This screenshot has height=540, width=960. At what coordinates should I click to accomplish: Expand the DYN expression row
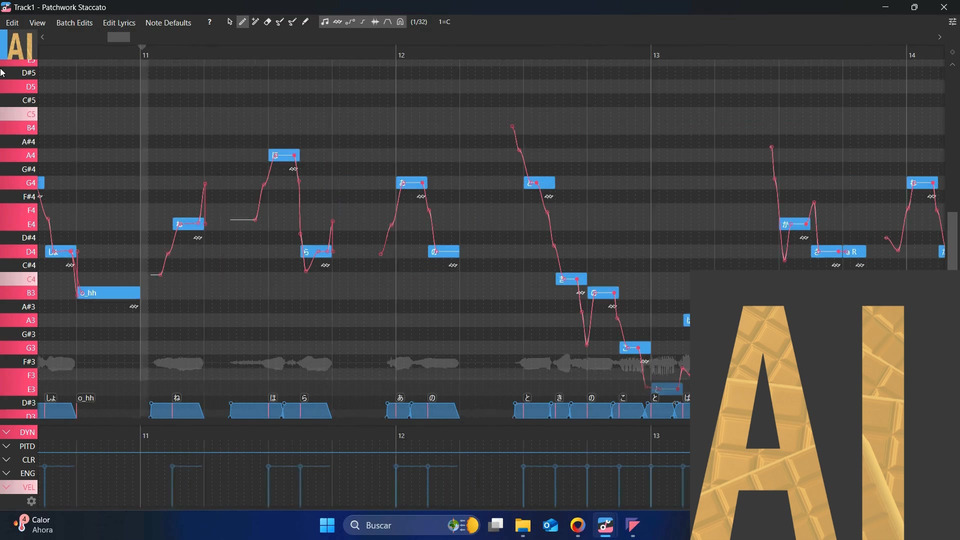7,432
